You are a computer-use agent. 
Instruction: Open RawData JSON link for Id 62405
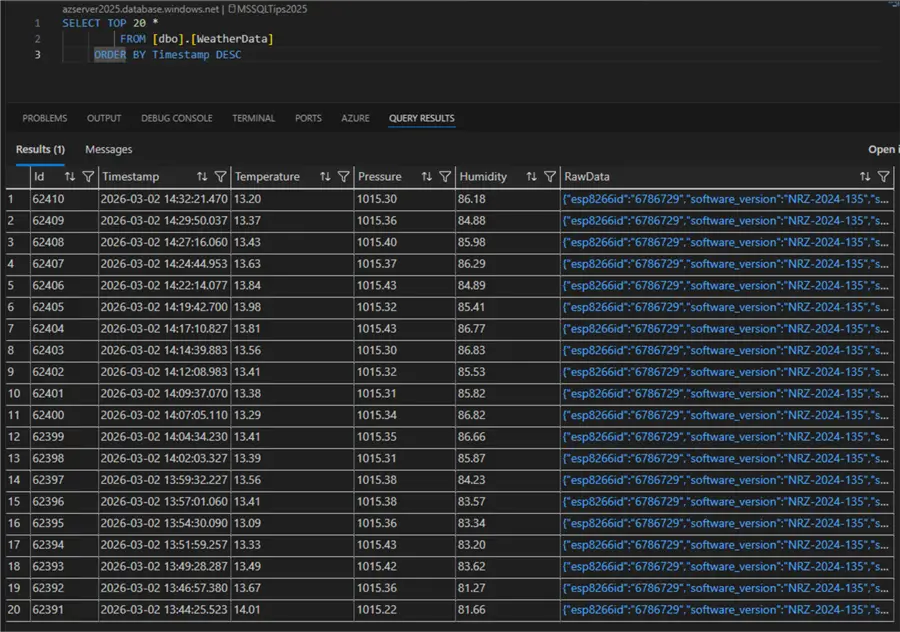click(x=726, y=307)
